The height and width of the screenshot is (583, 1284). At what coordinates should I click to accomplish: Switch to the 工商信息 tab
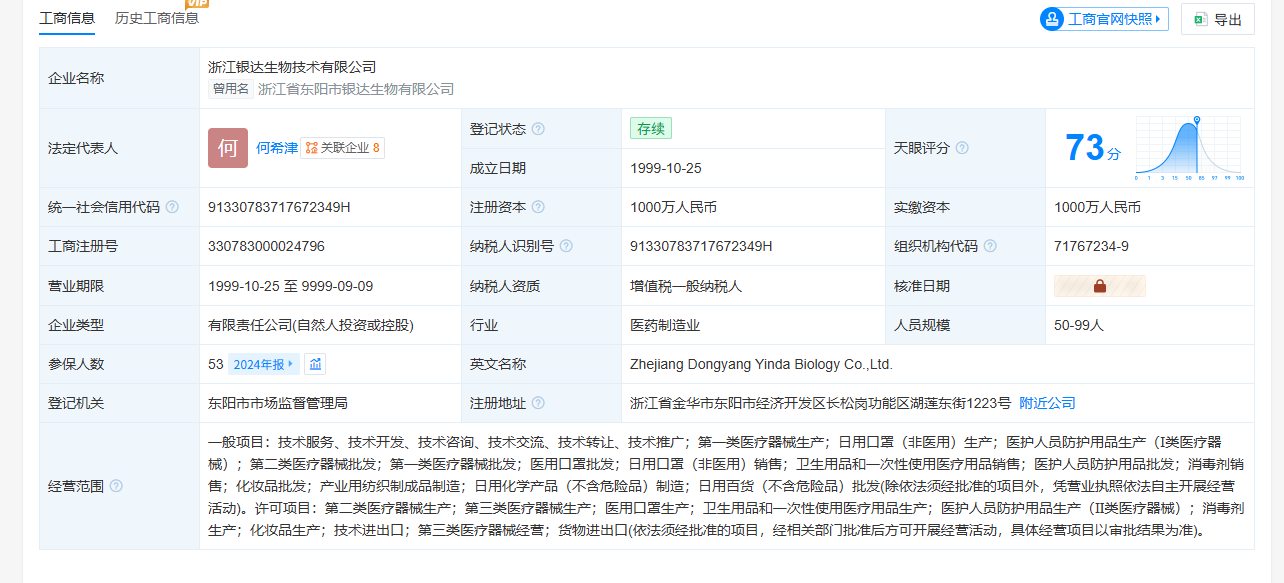[x=67, y=18]
